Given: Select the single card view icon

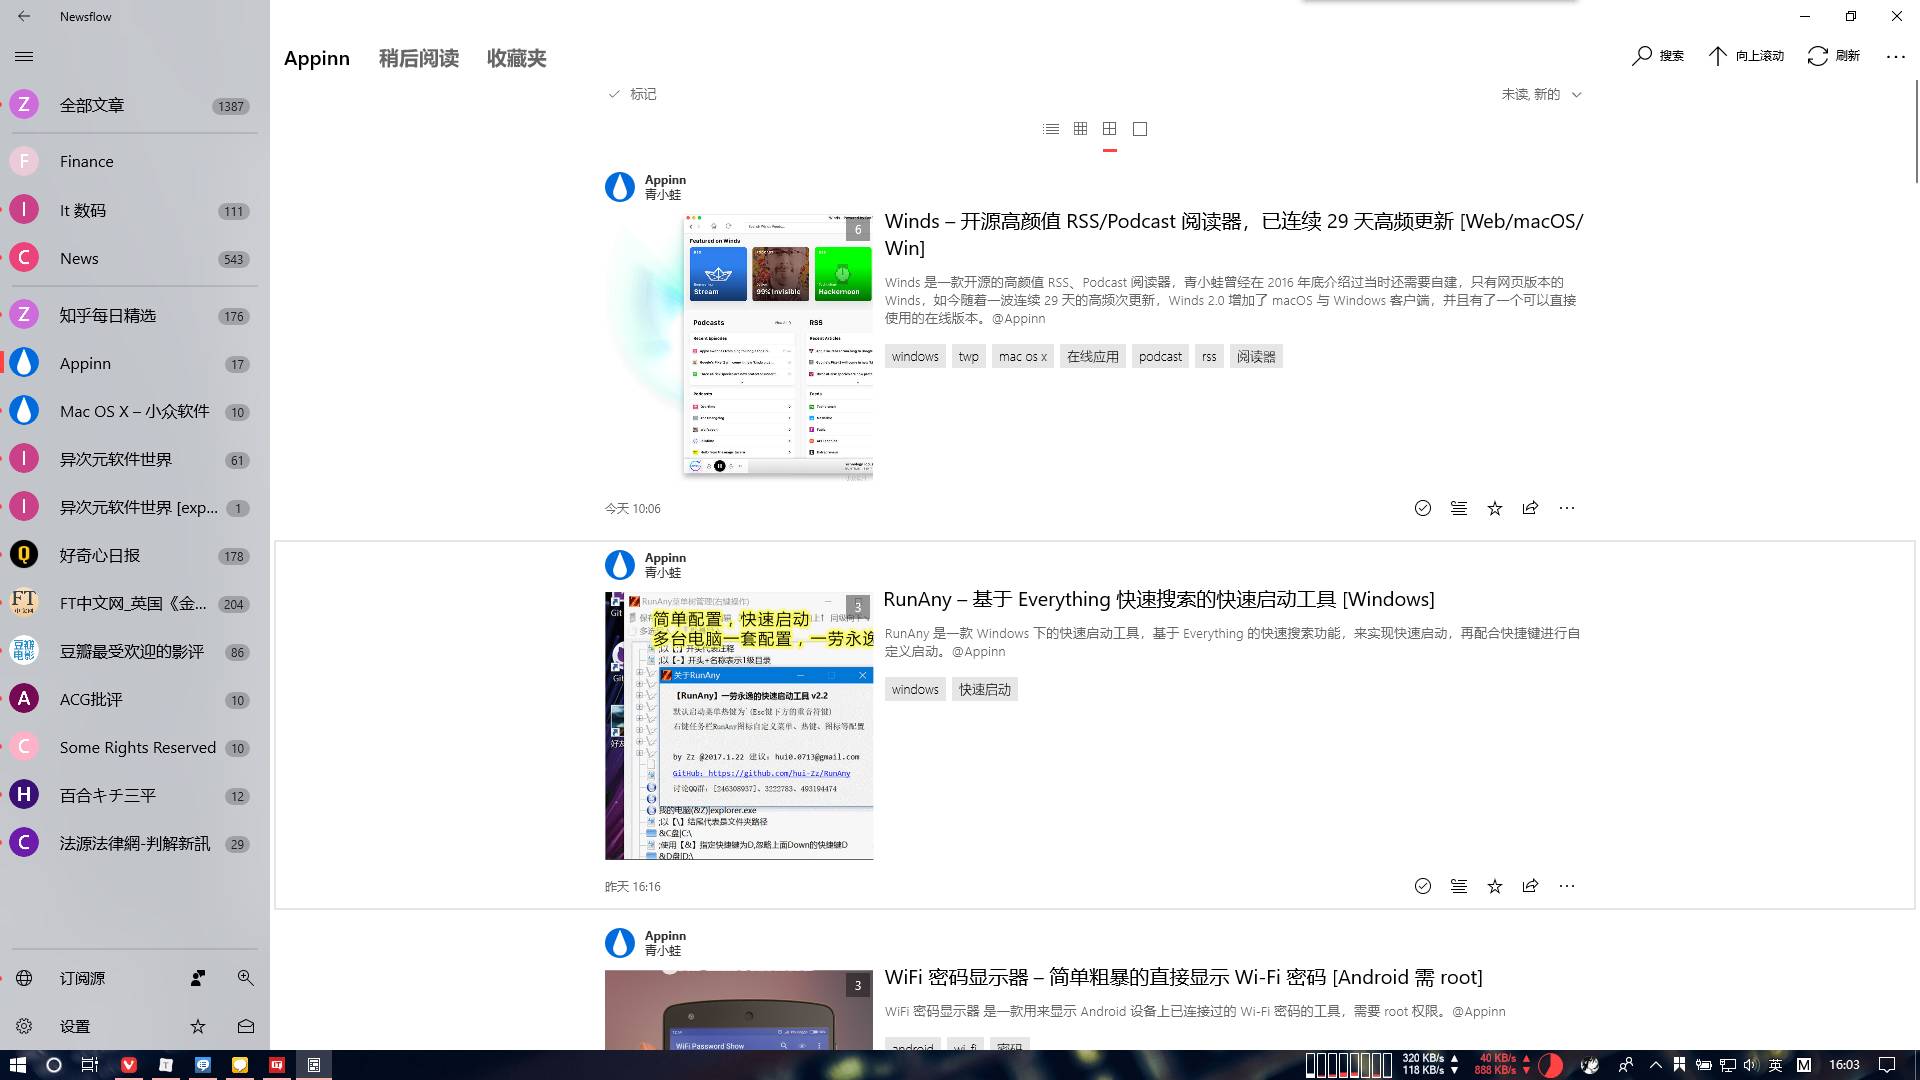Looking at the screenshot, I should pos(1140,129).
